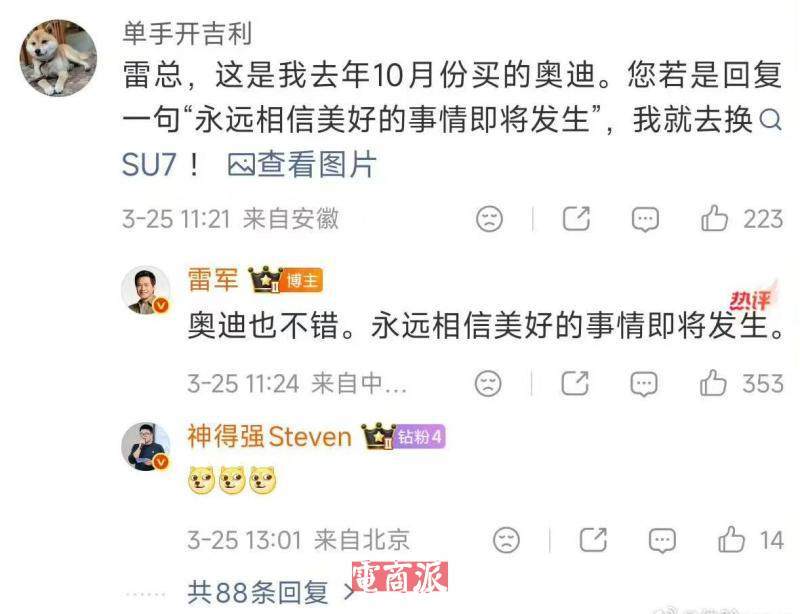Share 神得强Steven's reply
800x614 pixels.
pyautogui.click(x=593, y=539)
